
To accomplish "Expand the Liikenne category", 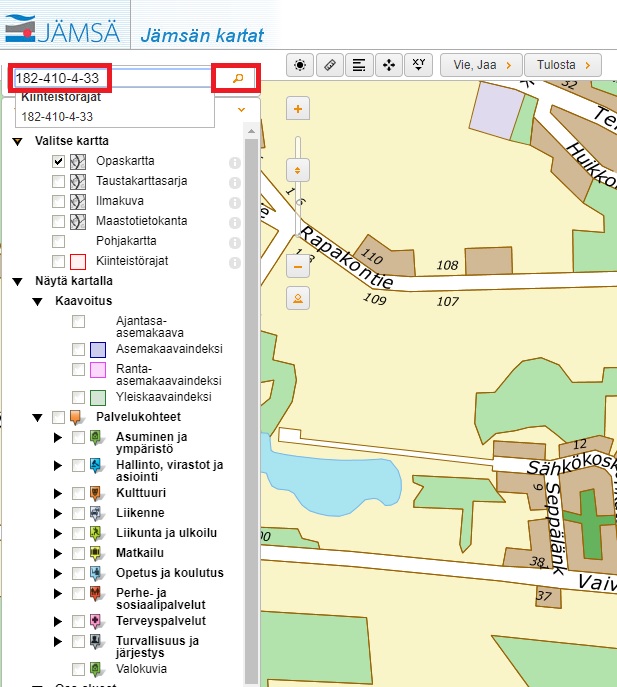I will pyautogui.click(x=58, y=513).
